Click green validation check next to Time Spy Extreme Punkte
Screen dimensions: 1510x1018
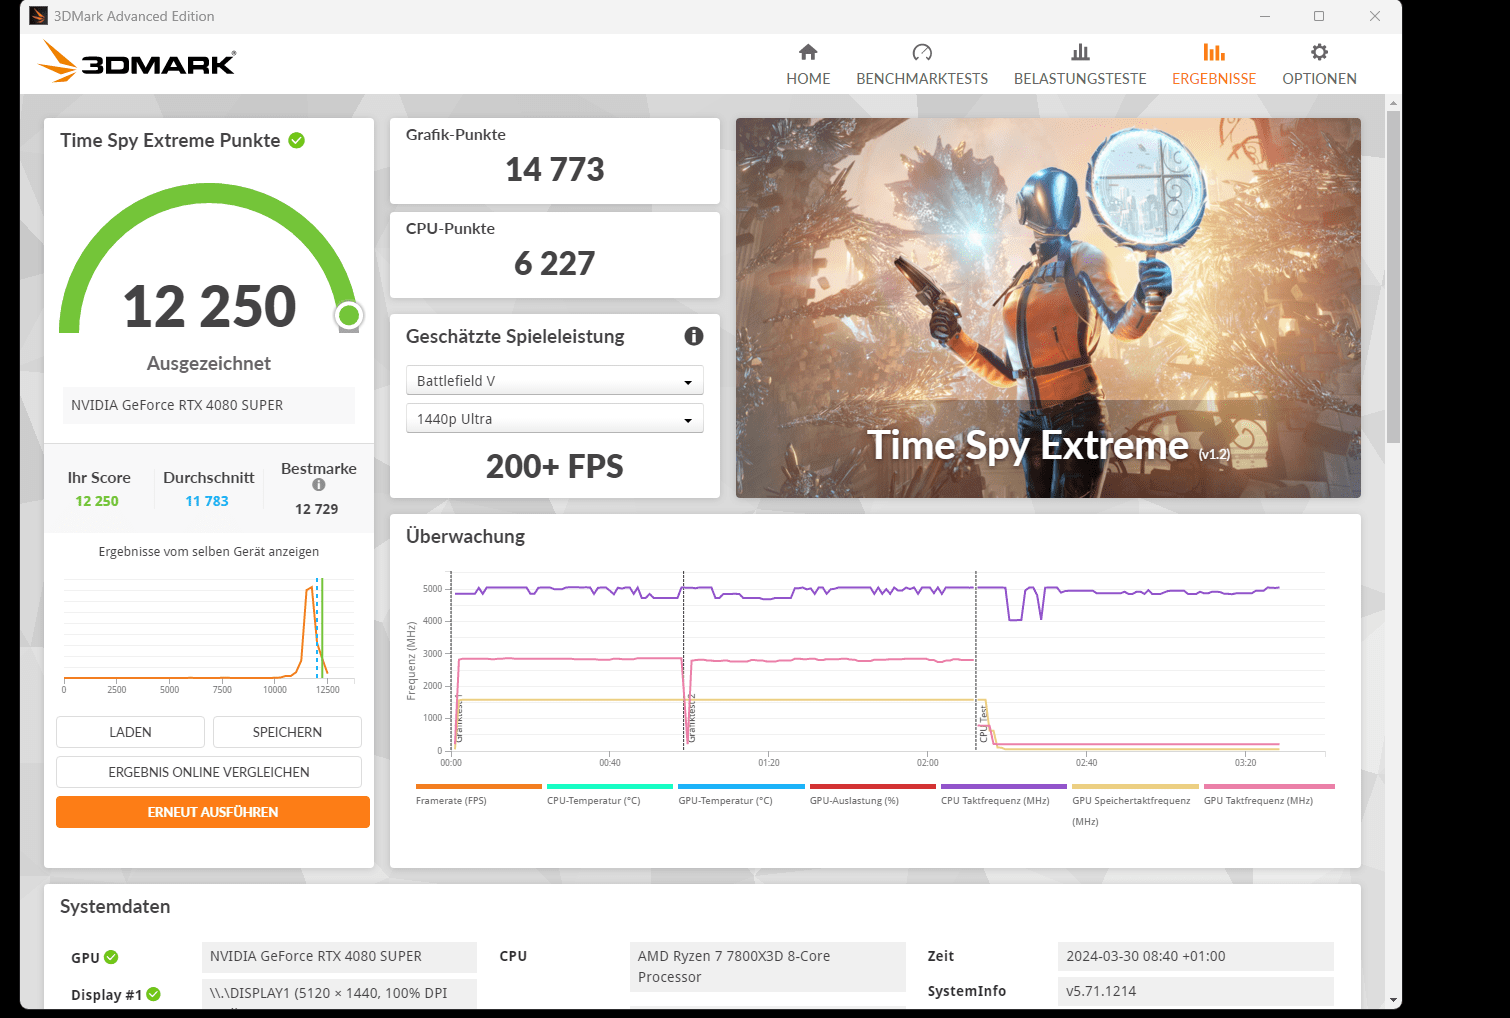[x=297, y=140]
